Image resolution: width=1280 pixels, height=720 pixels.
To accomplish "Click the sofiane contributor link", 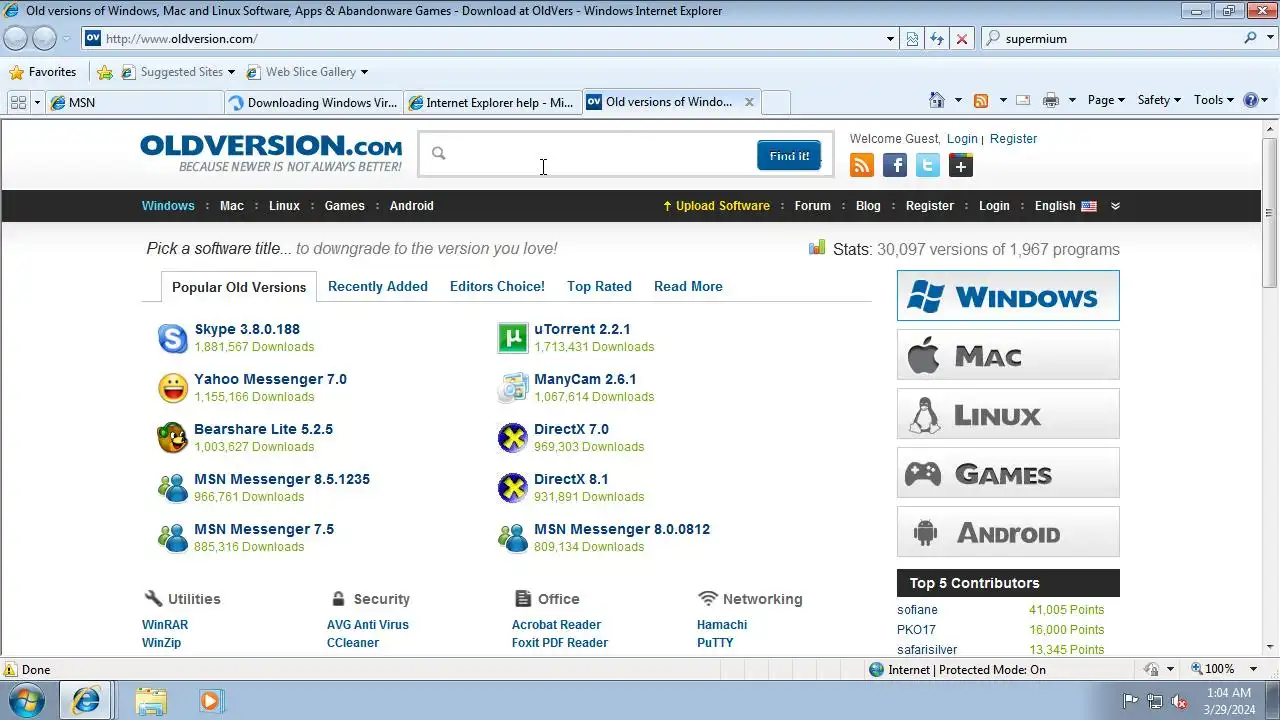I will click(917, 610).
